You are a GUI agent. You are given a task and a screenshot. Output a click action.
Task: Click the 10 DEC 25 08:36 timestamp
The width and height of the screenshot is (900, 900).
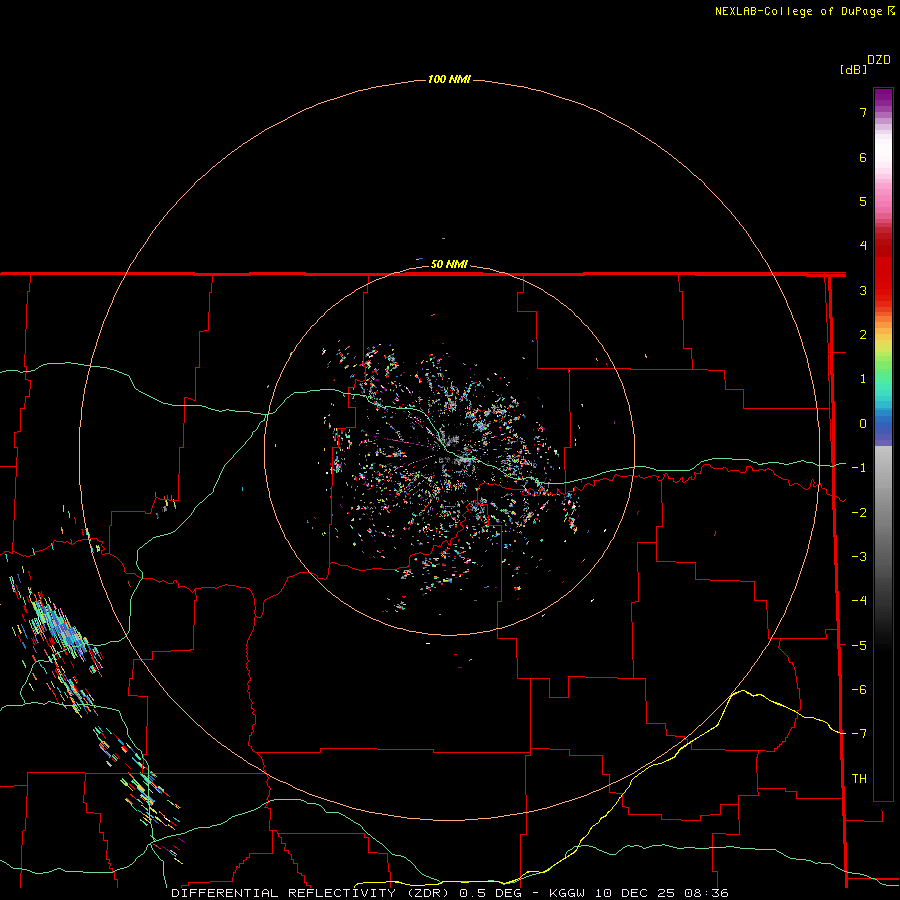[x=662, y=893]
